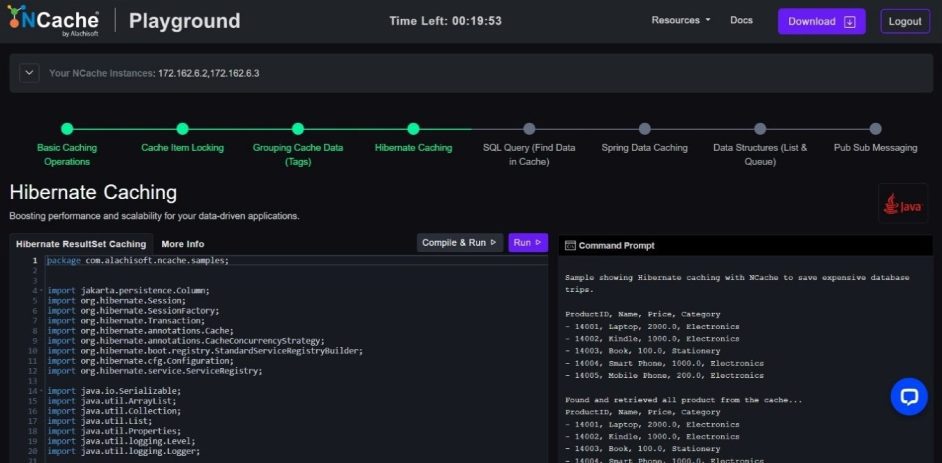Click the Command Prompt terminal icon

(x=570, y=246)
